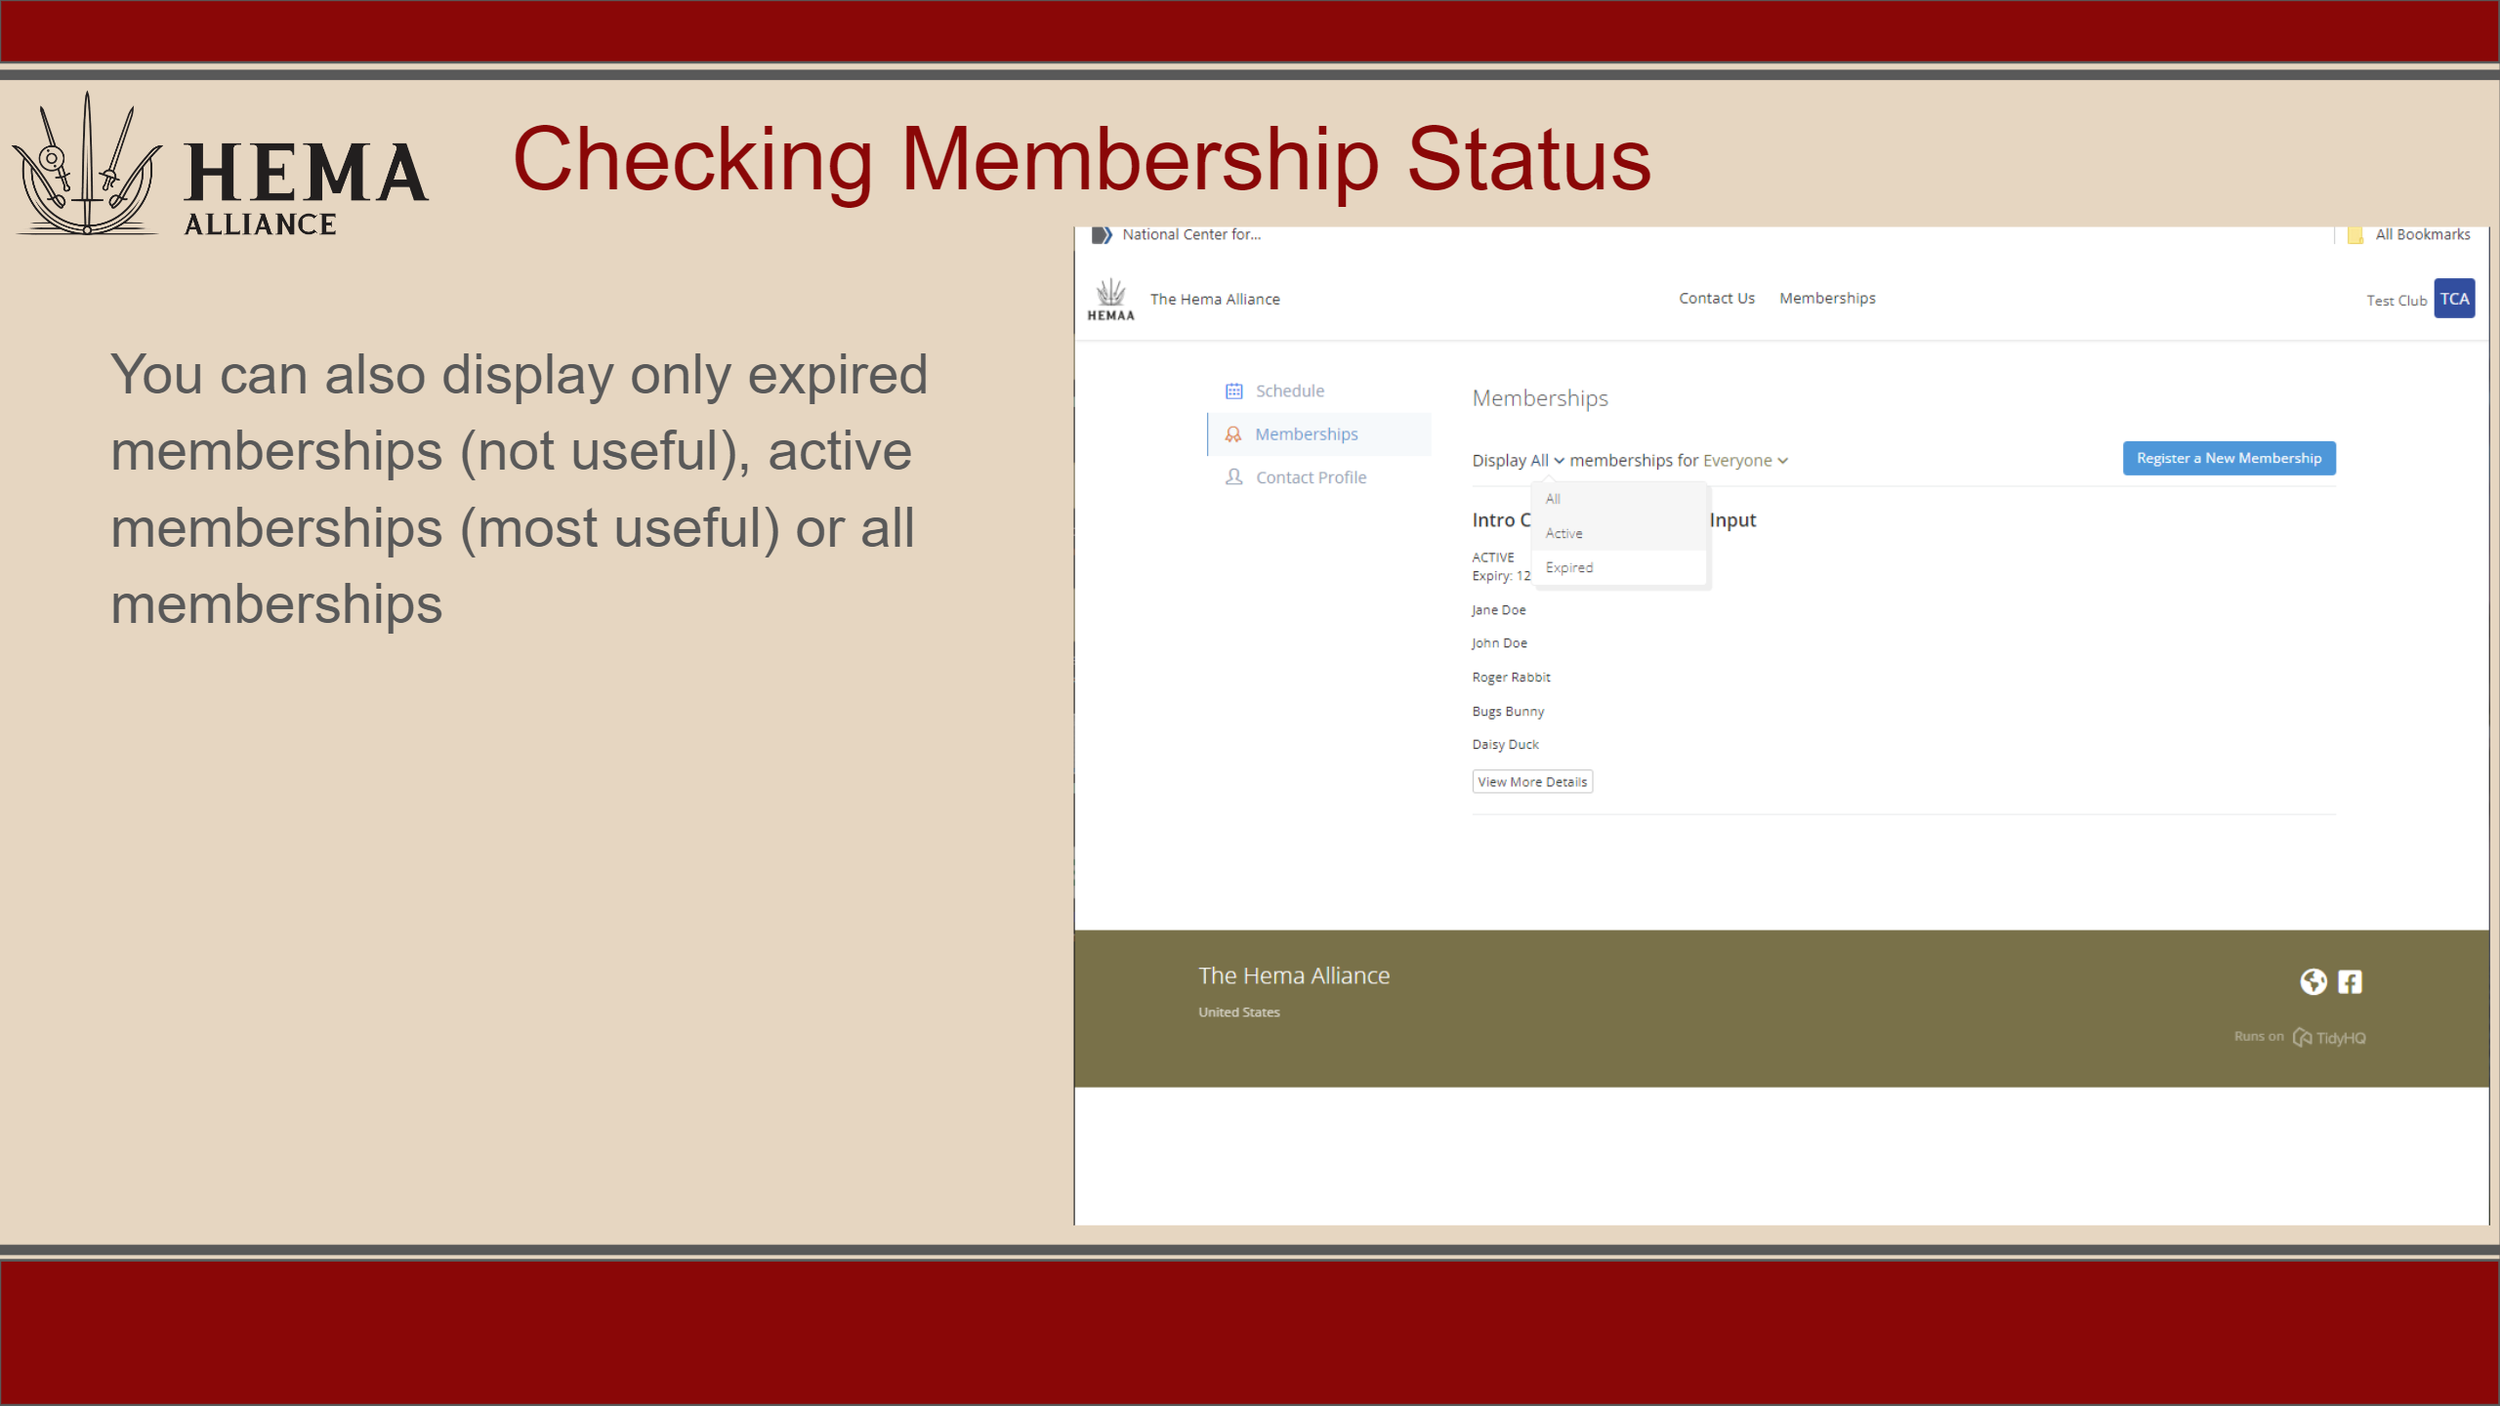Go to Memberships in sidebar
This screenshot has height=1406, width=2500.
pos(1319,434)
